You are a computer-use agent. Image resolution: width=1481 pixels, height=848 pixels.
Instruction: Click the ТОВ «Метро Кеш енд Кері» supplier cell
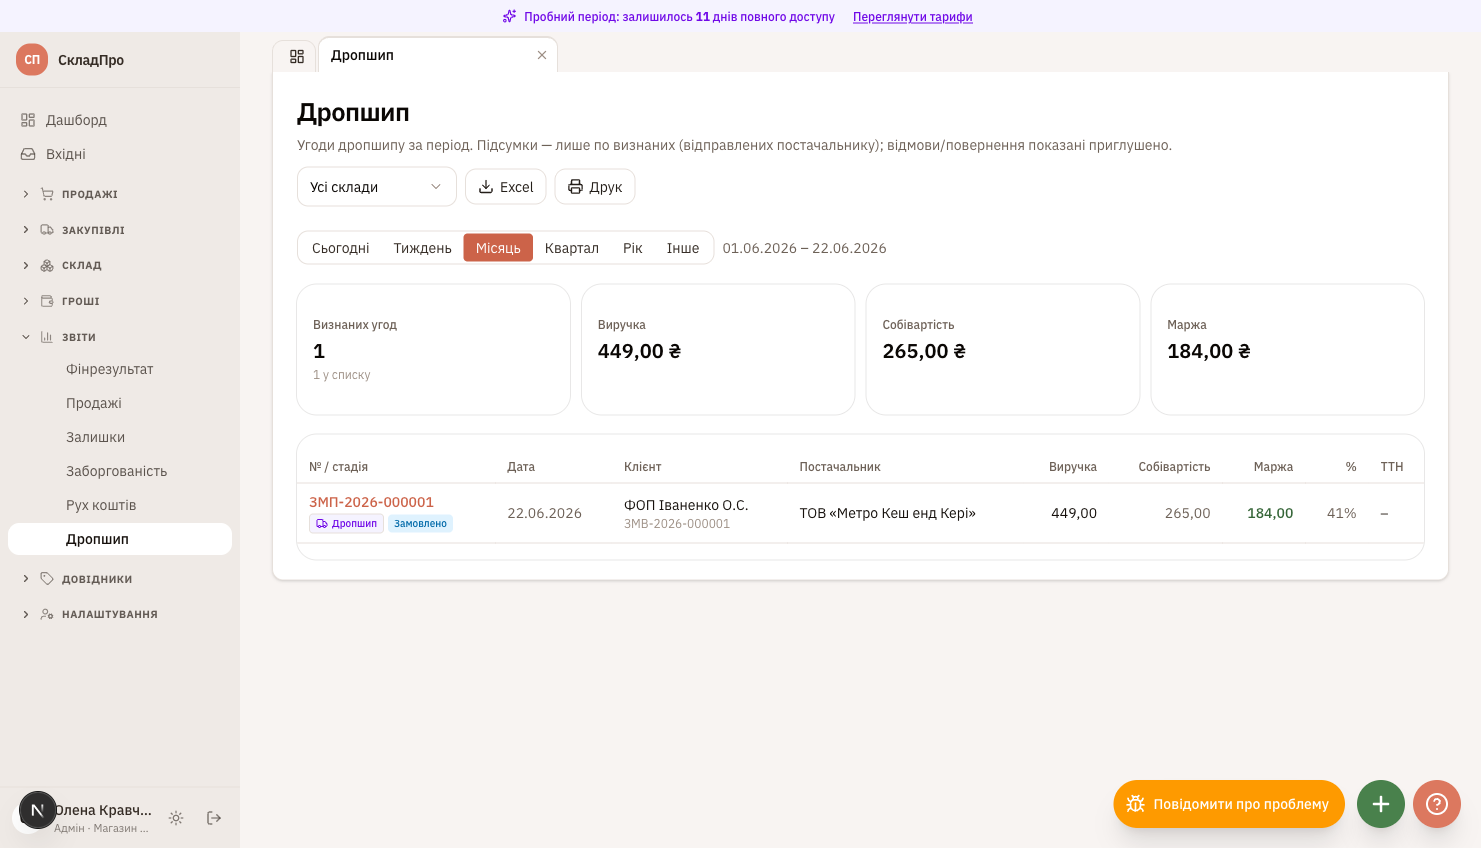887,513
